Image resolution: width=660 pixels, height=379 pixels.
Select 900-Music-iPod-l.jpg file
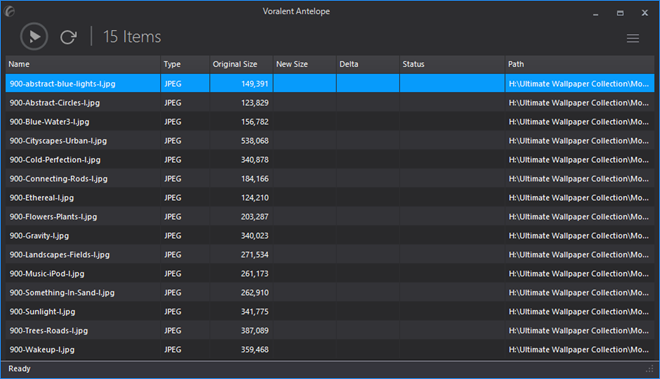point(47,273)
